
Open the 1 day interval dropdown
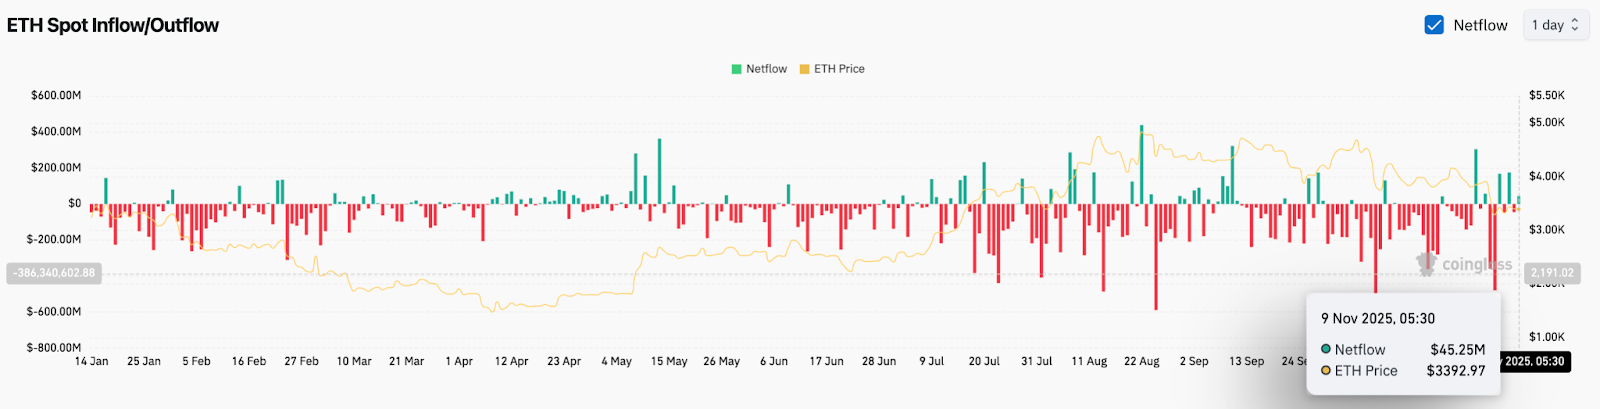pyautogui.click(x=1554, y=25)
